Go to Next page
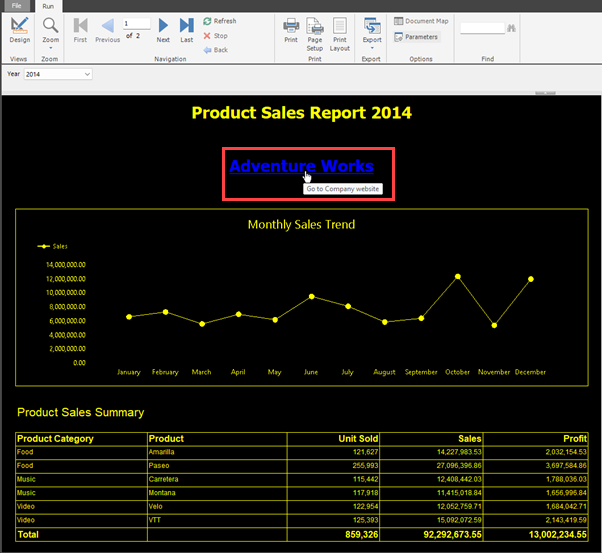602x553 pixels. 163,30
